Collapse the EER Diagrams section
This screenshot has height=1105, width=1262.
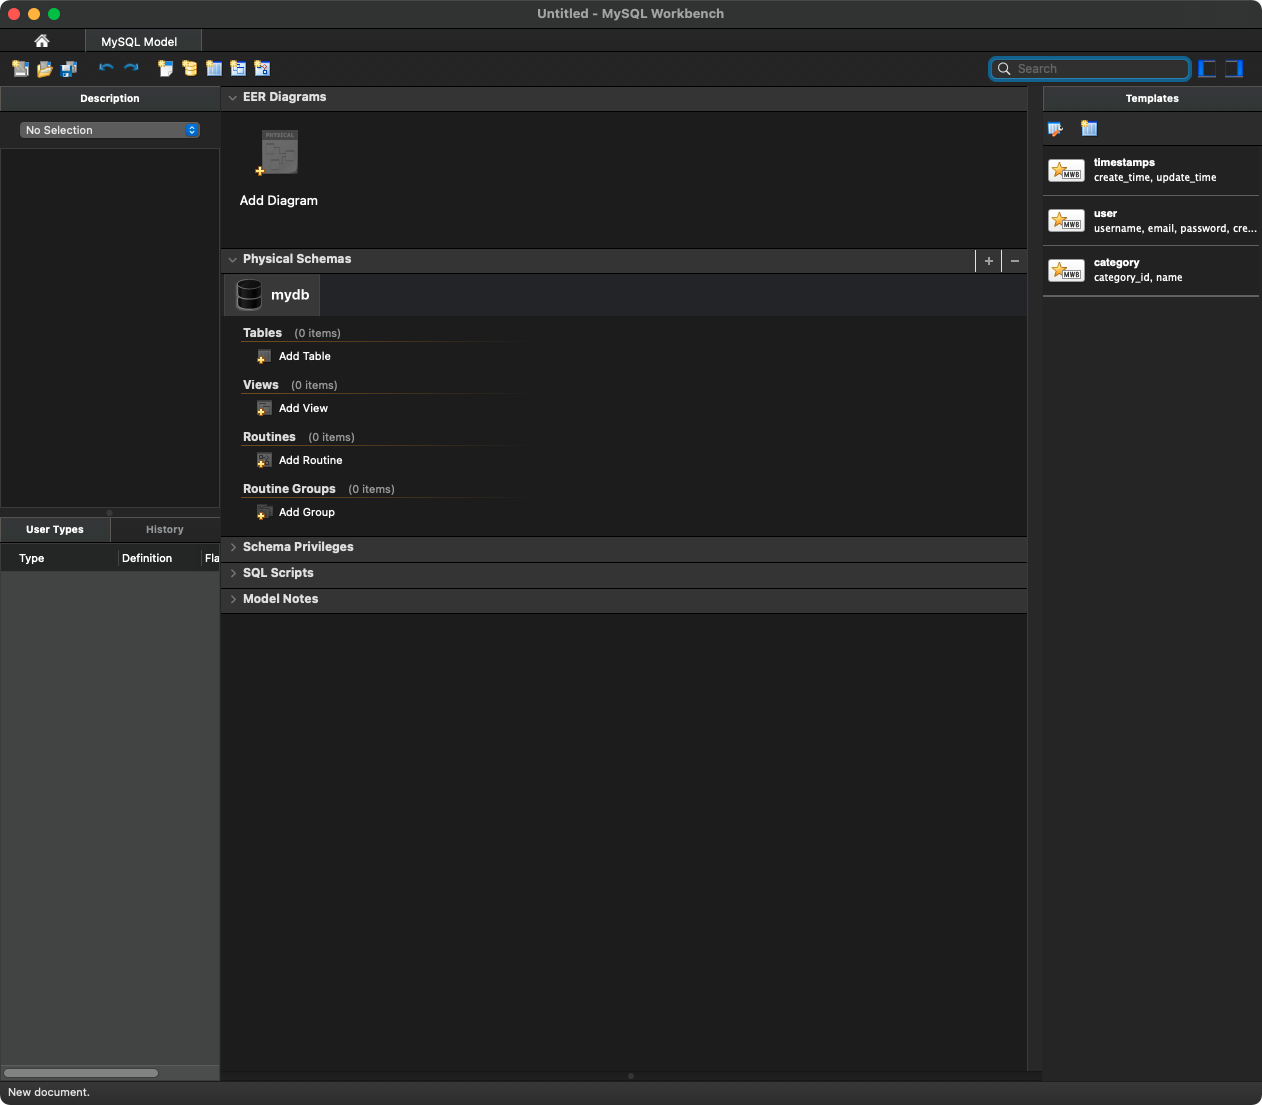tap(233, 98)
